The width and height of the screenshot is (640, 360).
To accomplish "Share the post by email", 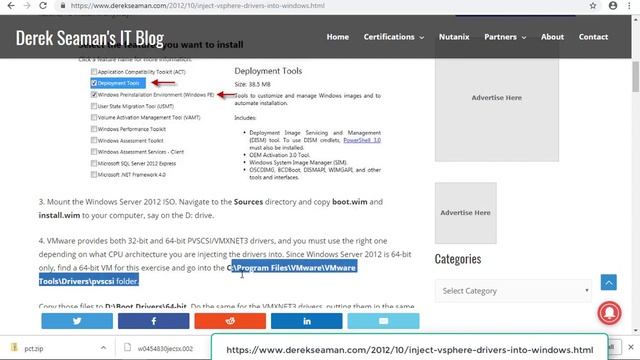I will (383, 321).
